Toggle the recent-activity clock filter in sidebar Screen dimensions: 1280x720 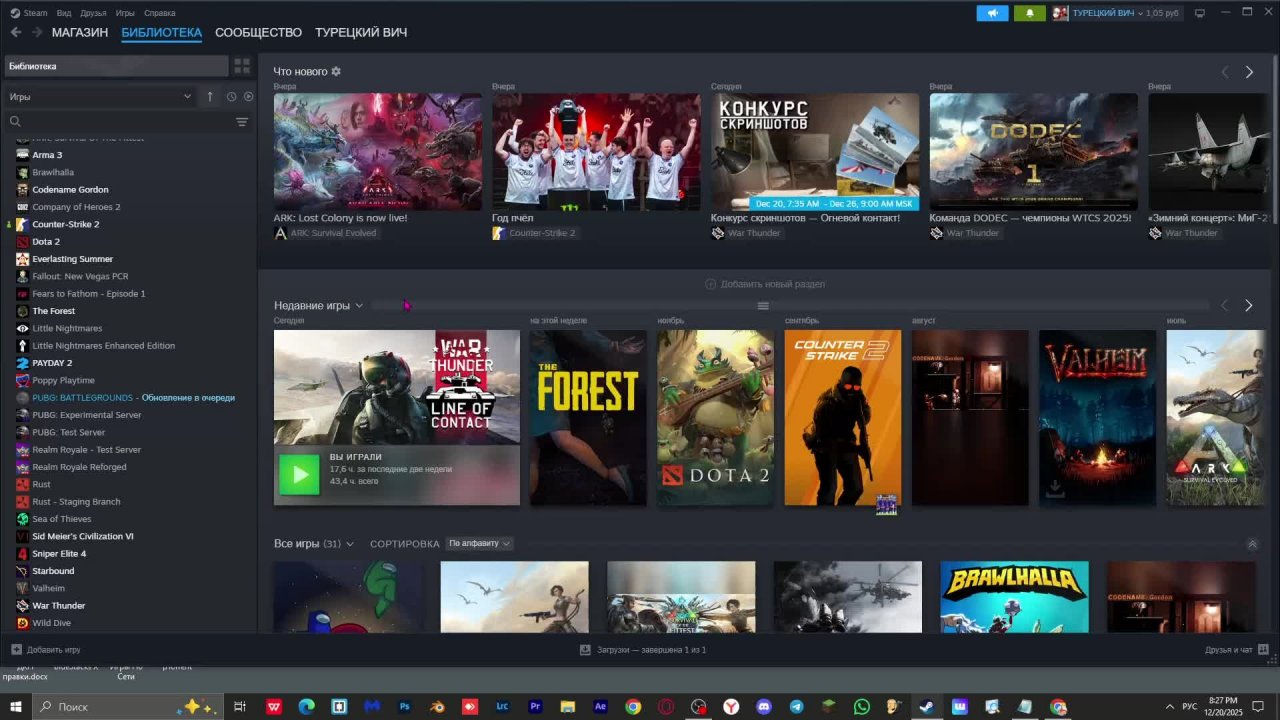[231, 97]
